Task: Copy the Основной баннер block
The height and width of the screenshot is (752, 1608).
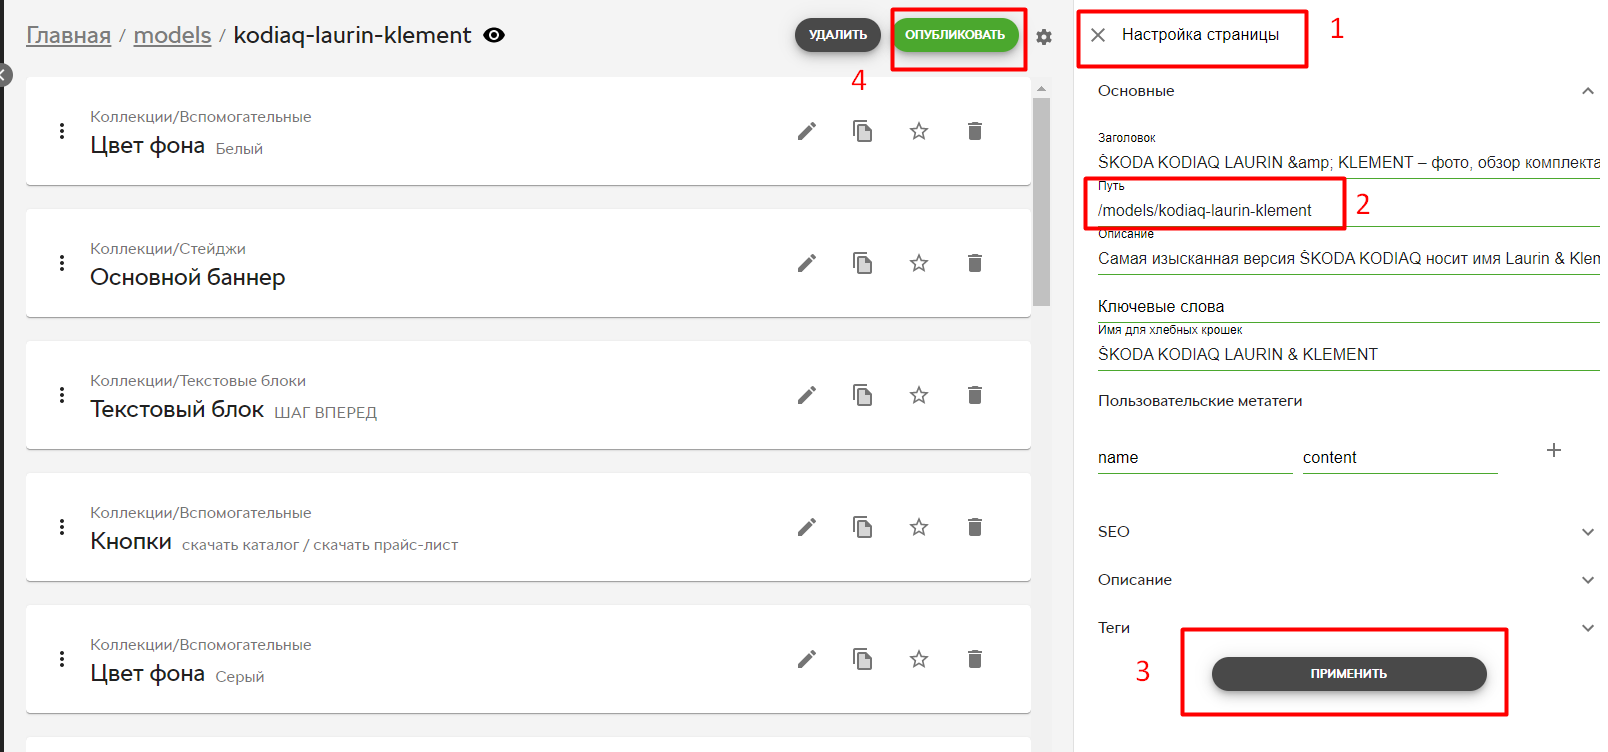Action: point(862,263)
